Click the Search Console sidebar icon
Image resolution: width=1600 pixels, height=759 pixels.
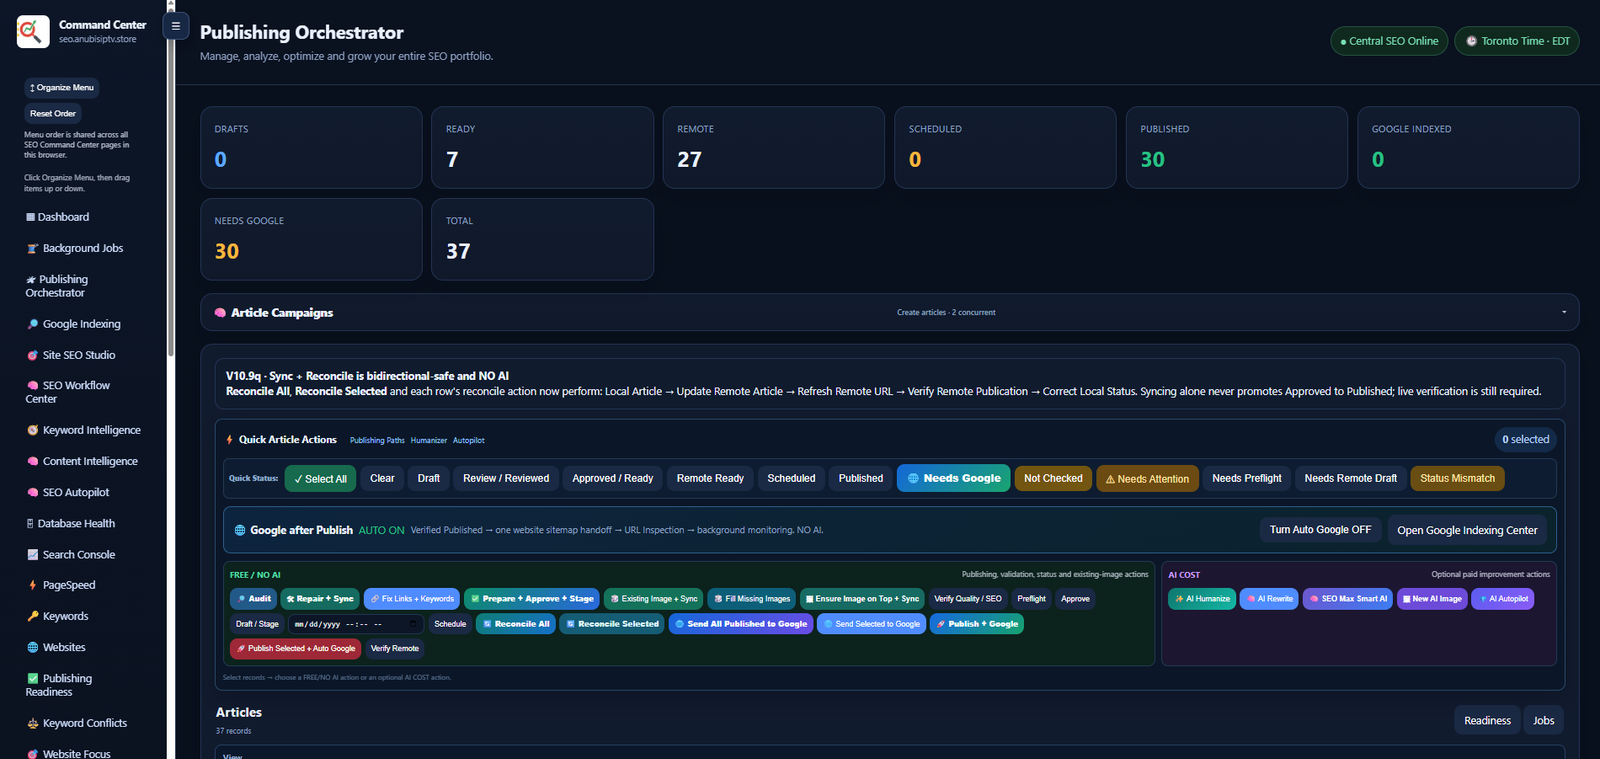pos(33,554)
